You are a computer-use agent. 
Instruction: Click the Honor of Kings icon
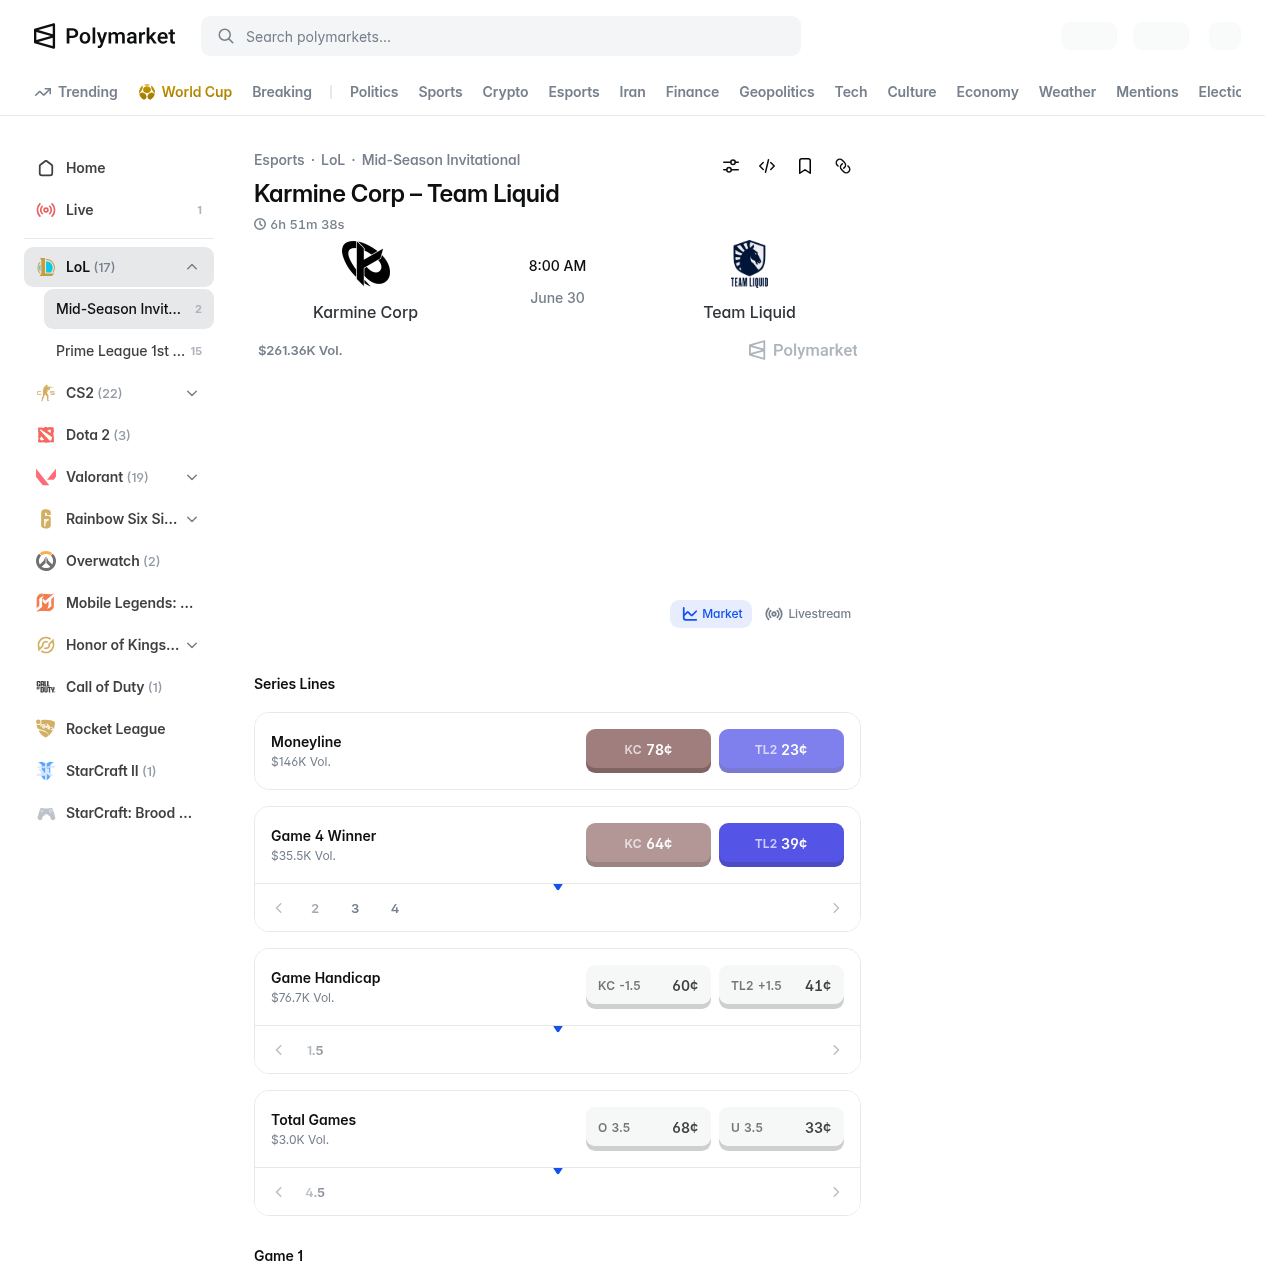(46, 645)
